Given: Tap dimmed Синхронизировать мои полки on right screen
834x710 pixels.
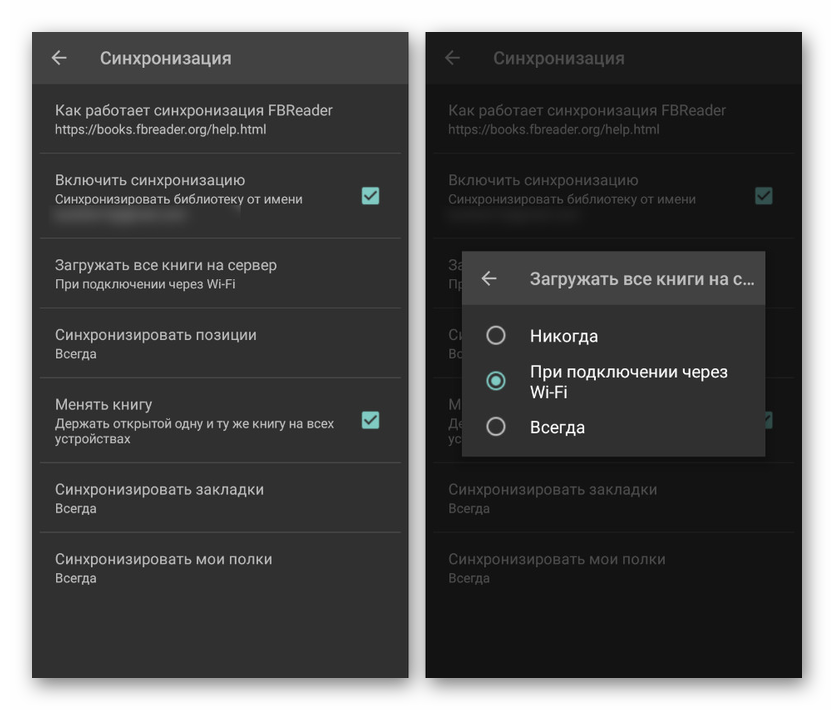Looking at the screenshot, I should (614, 567).
